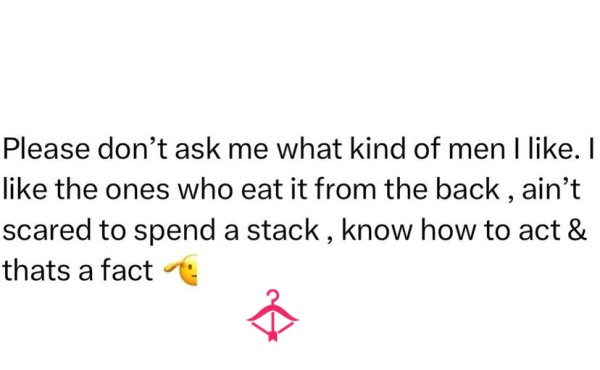Select the word 'Please' in the post
The width and height of the screenshot is (600, 370).
(46, 148)
